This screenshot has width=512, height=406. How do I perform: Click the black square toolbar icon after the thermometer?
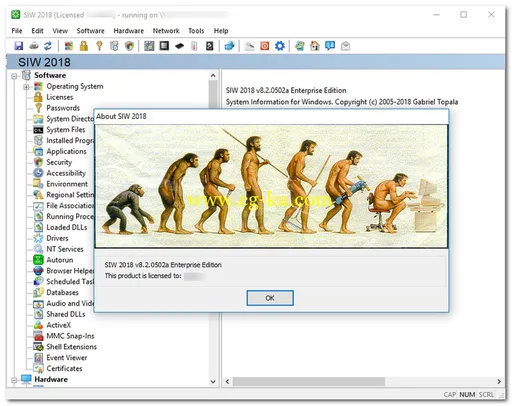(210, 46)
